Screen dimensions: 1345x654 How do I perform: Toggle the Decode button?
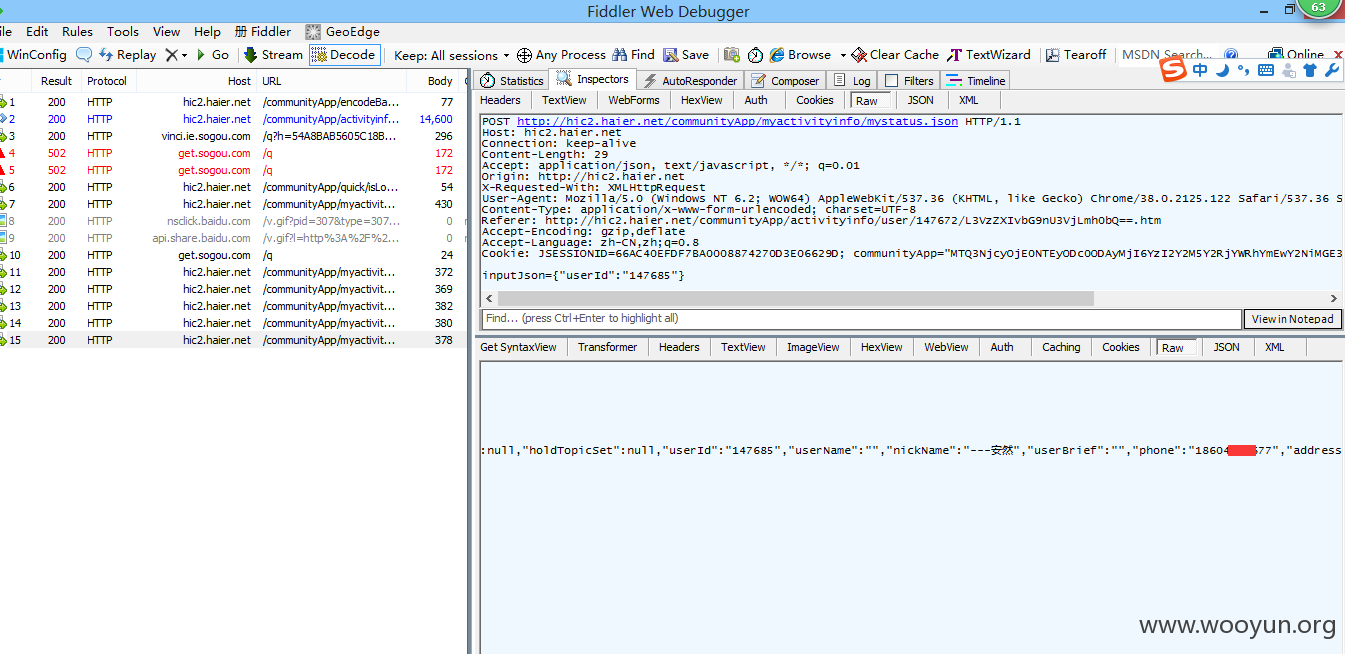point(343,55)
